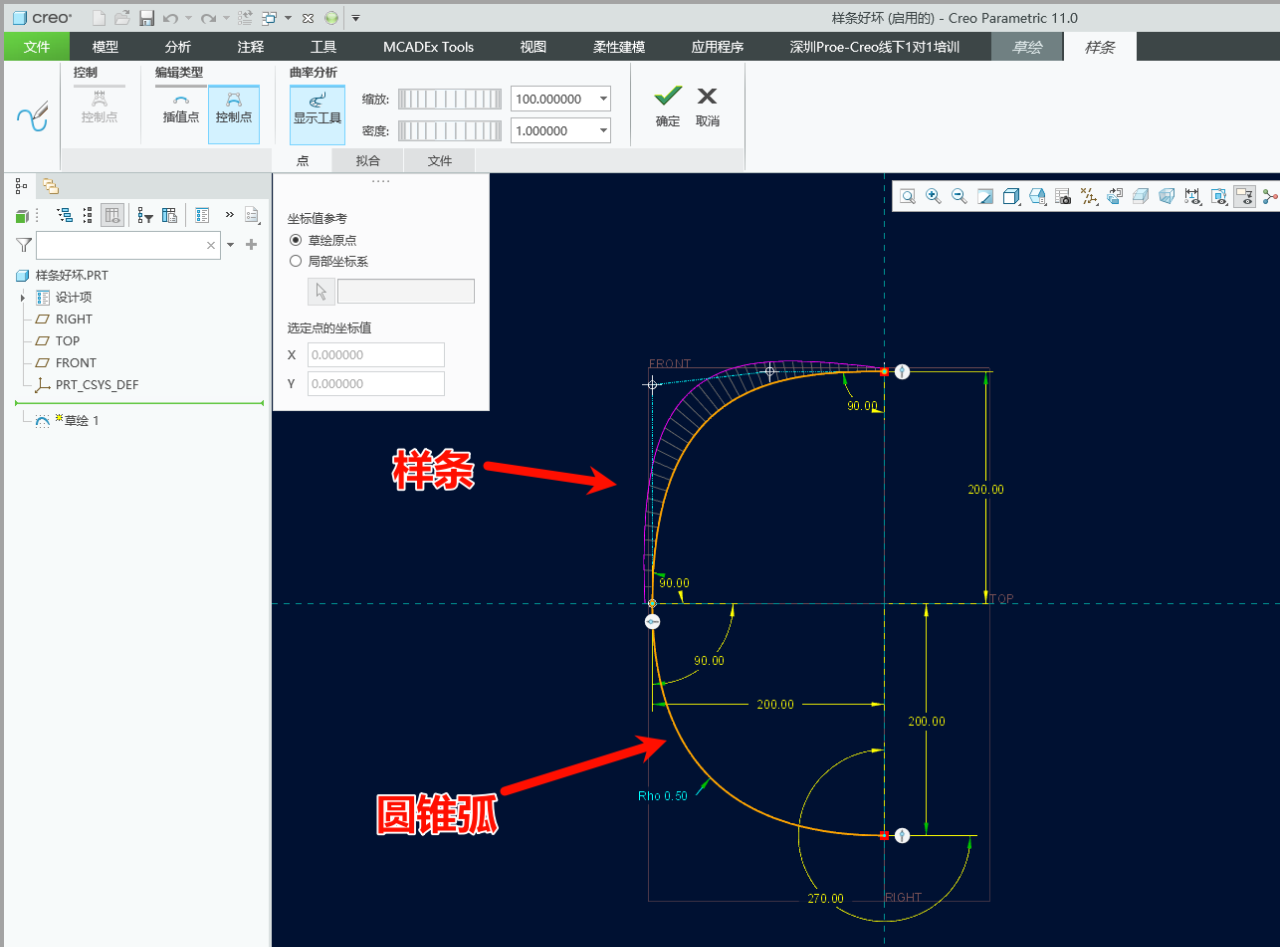This screenshot has width=1280, height=947.
Task: Open the layer tree tab icon
Action: (x=50, y=186)
